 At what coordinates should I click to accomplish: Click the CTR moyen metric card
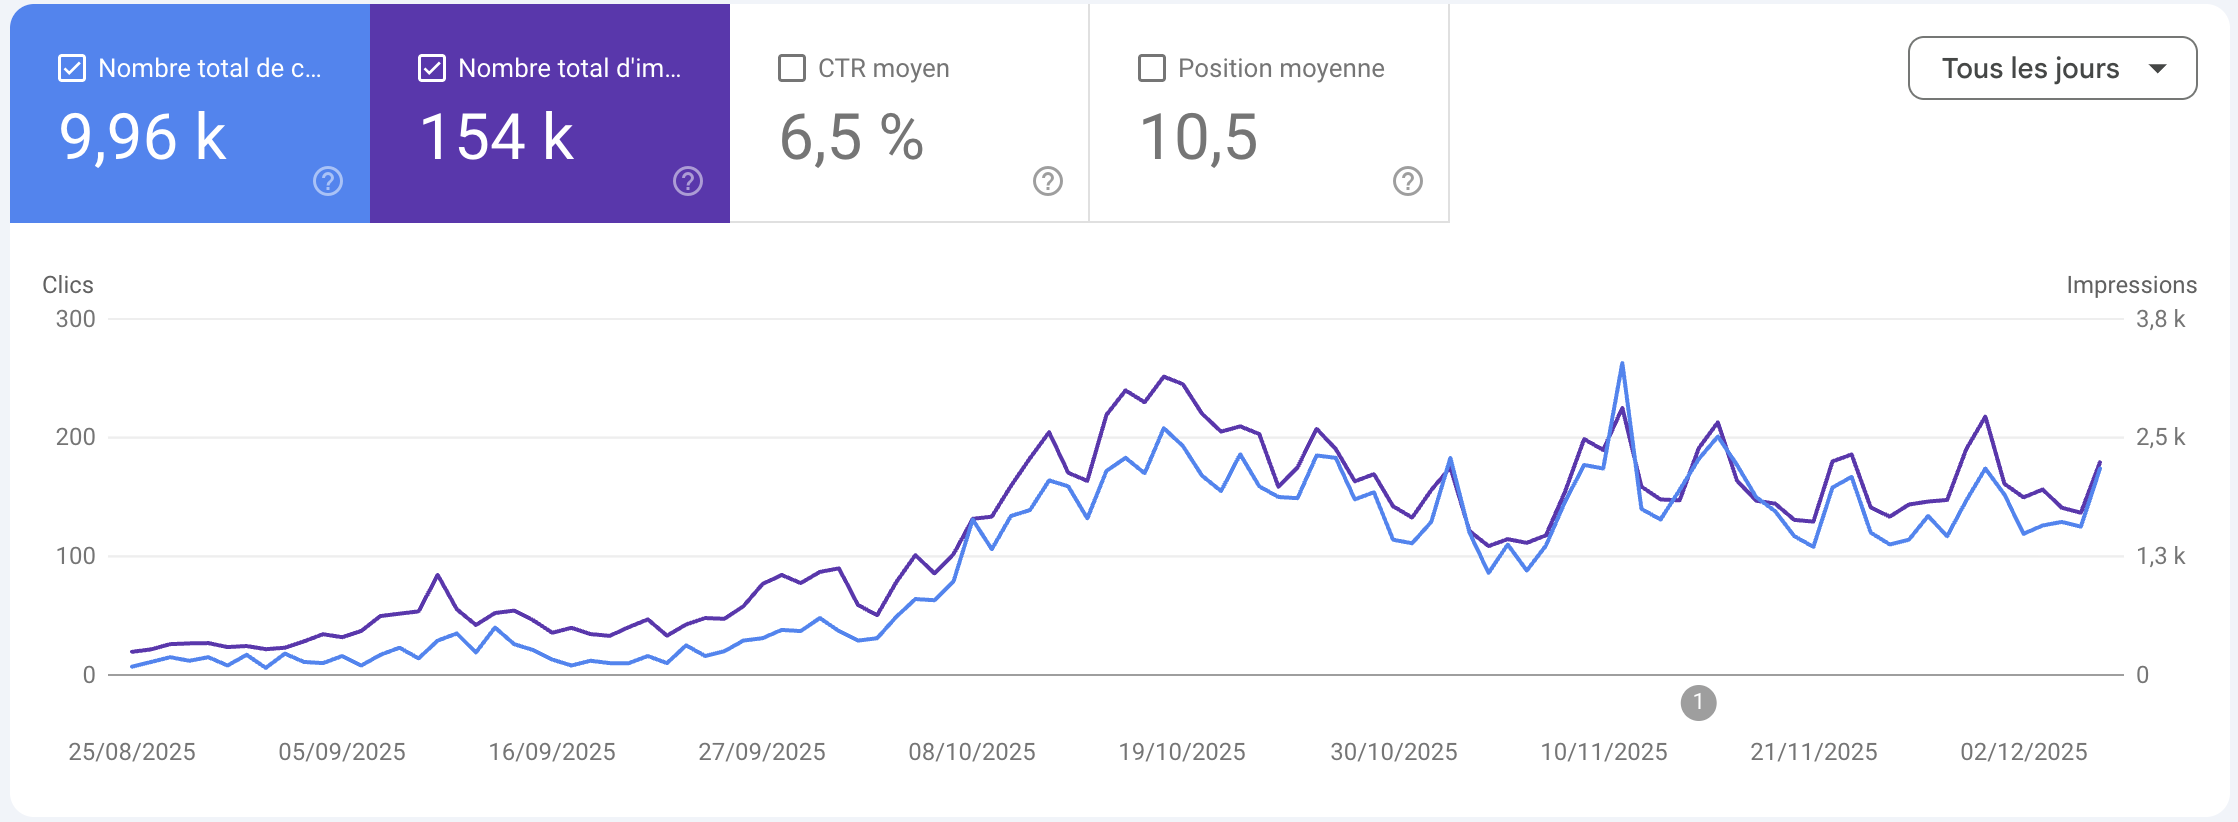(908, 110)
